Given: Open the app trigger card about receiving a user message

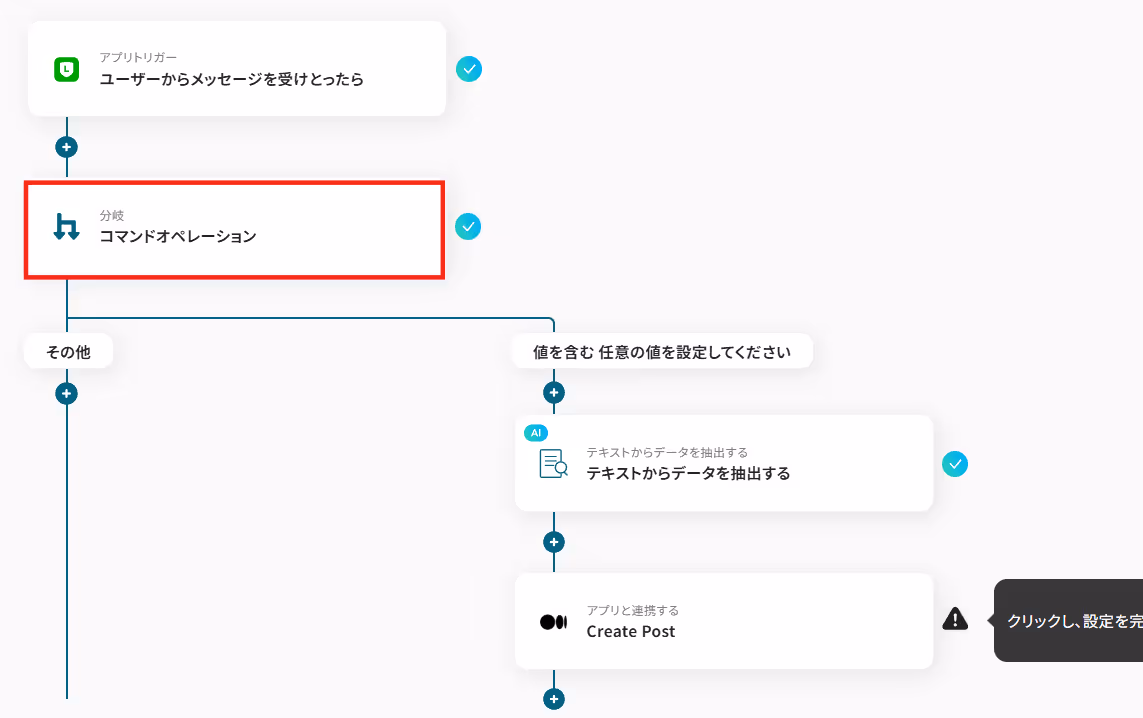Looking at the screenshot, I should click(x=237, y=69).
